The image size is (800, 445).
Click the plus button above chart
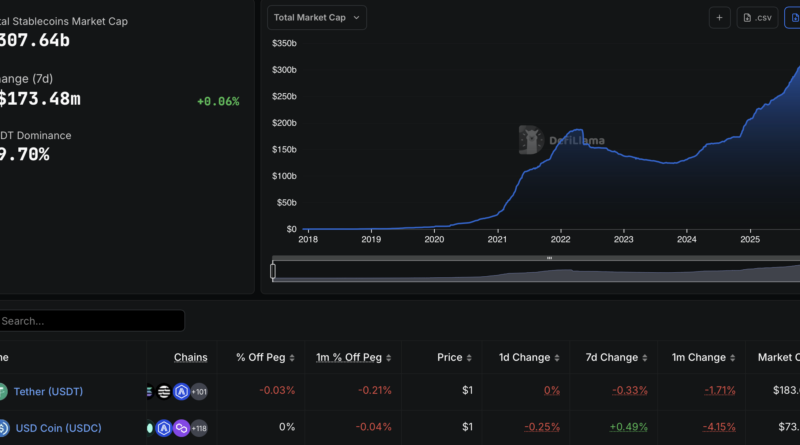click(720, 17)
